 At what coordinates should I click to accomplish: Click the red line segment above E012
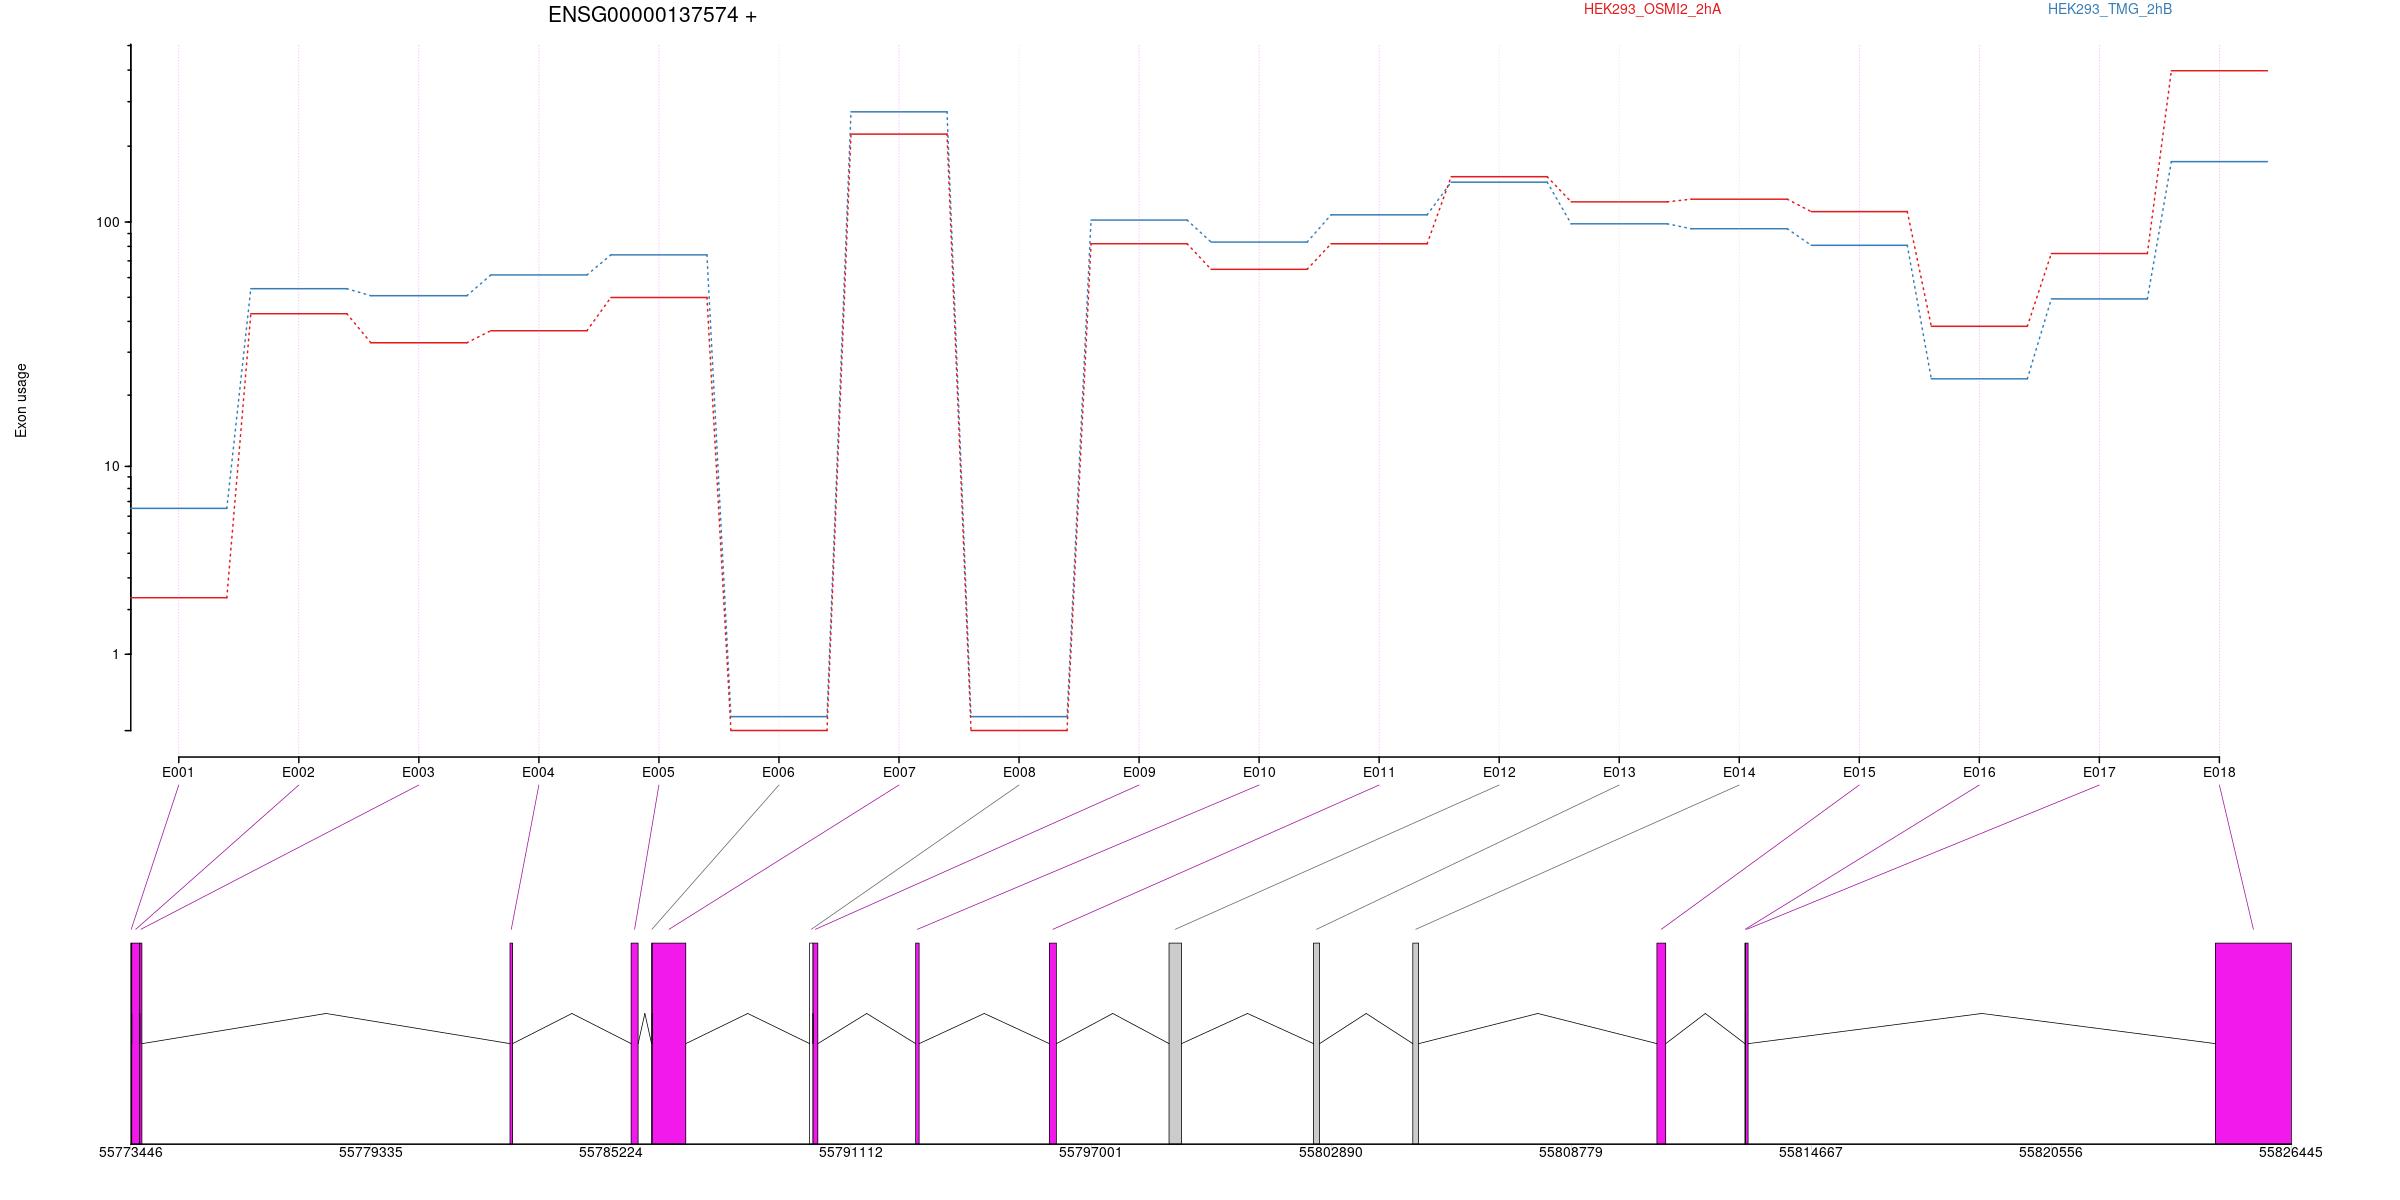[x=1499, y=176]
